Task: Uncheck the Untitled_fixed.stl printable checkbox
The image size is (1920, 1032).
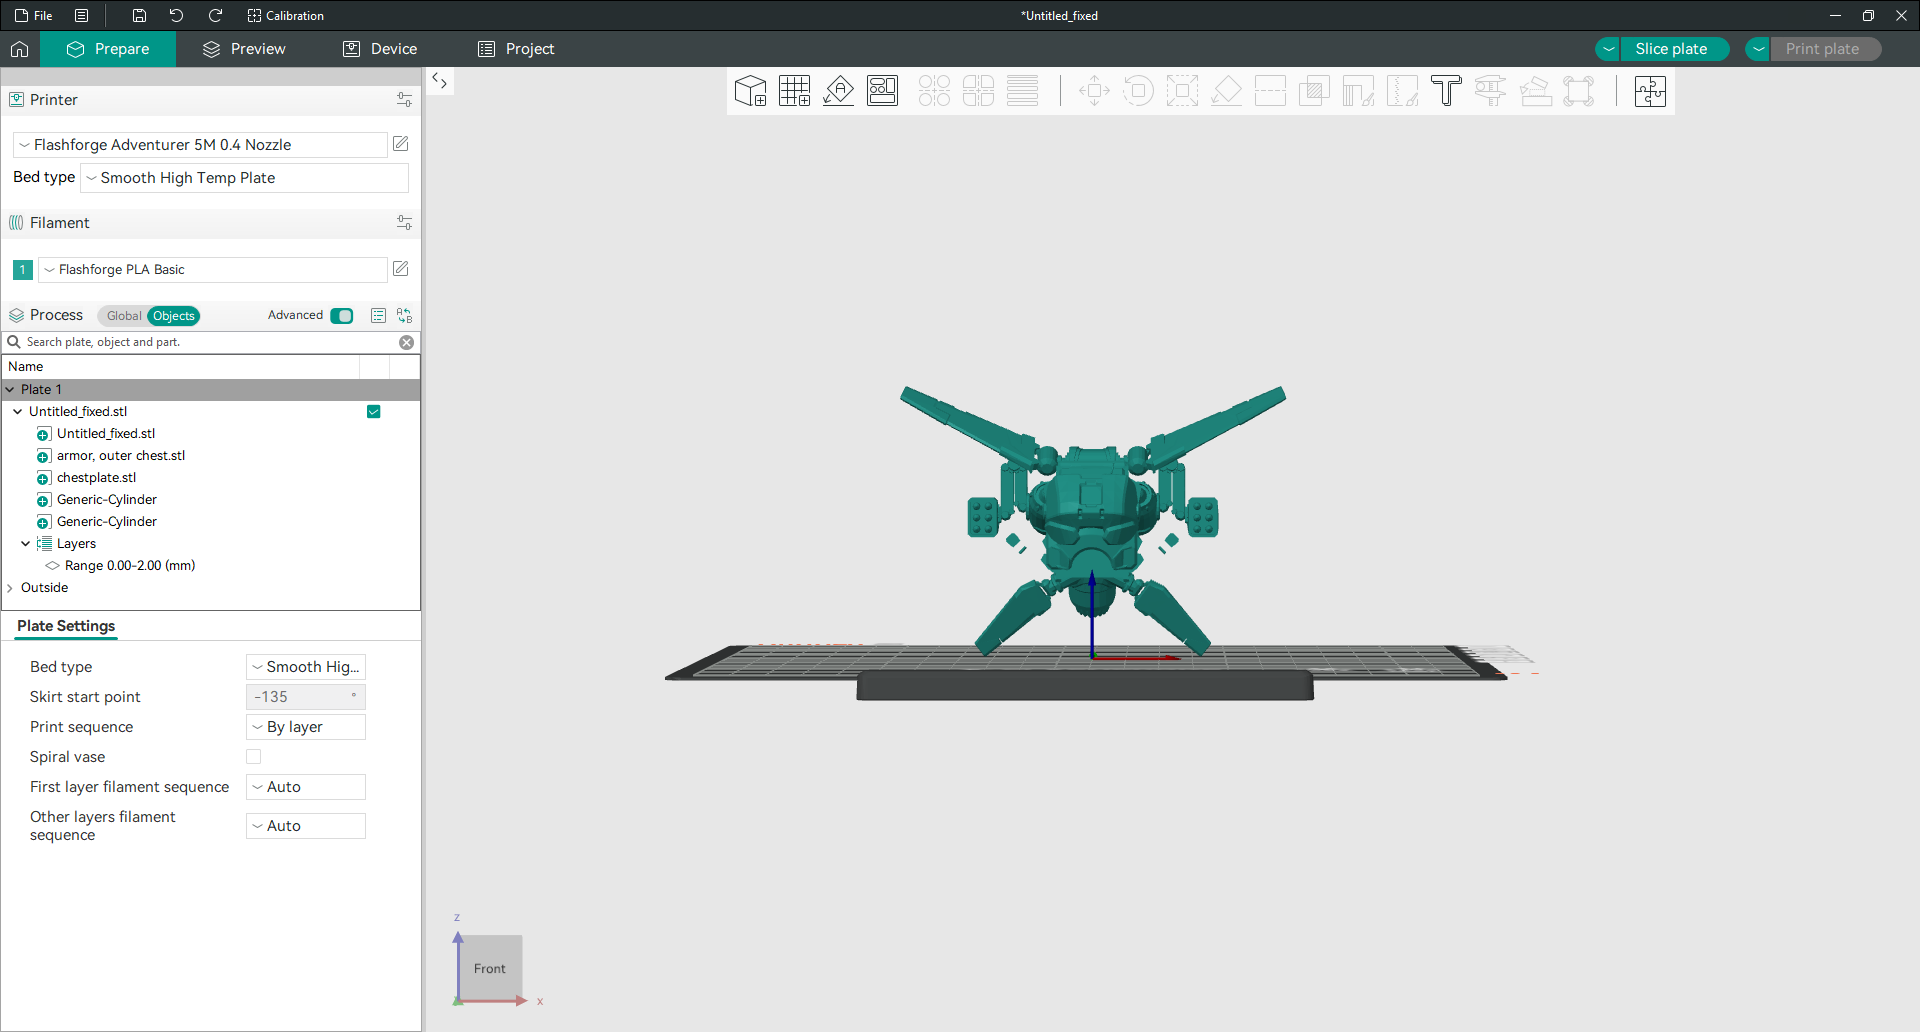Action: pyautogui.click(x=374, y=412)
